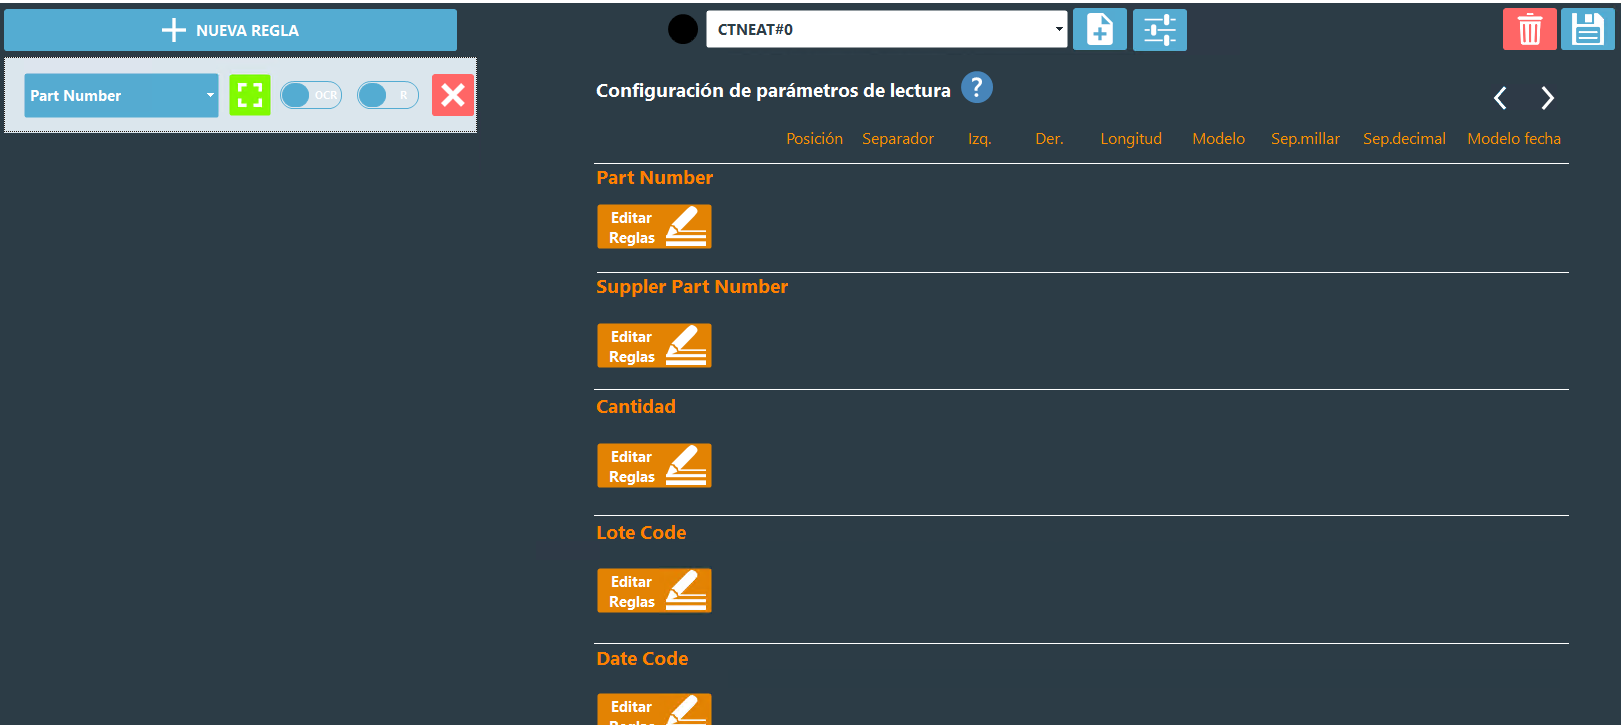
Task: Remove rule with the red X icon
Action: 452,96
